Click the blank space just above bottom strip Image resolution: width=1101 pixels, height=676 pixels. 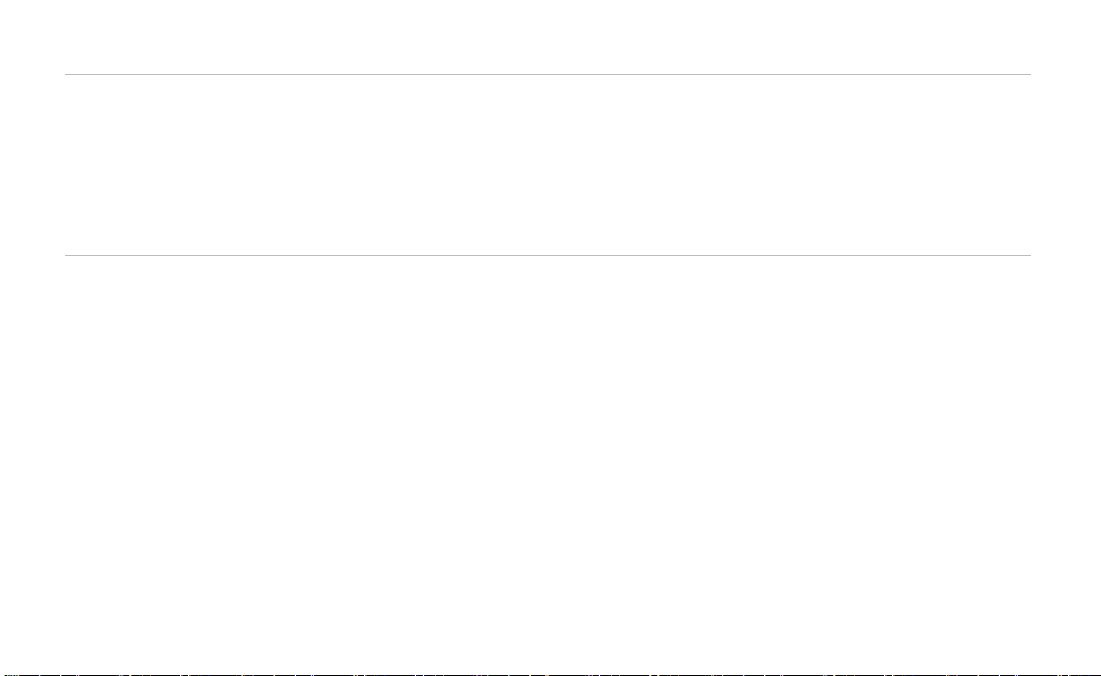(550, 663)
